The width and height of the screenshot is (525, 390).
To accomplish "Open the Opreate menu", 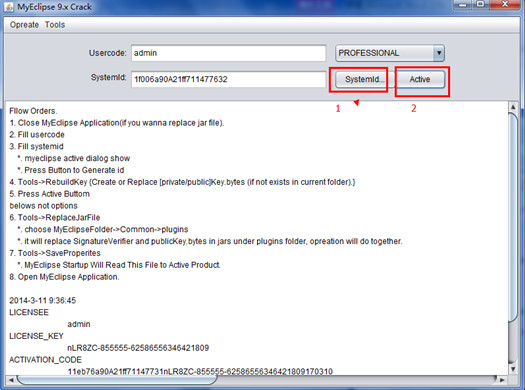I will pos(24,25).
